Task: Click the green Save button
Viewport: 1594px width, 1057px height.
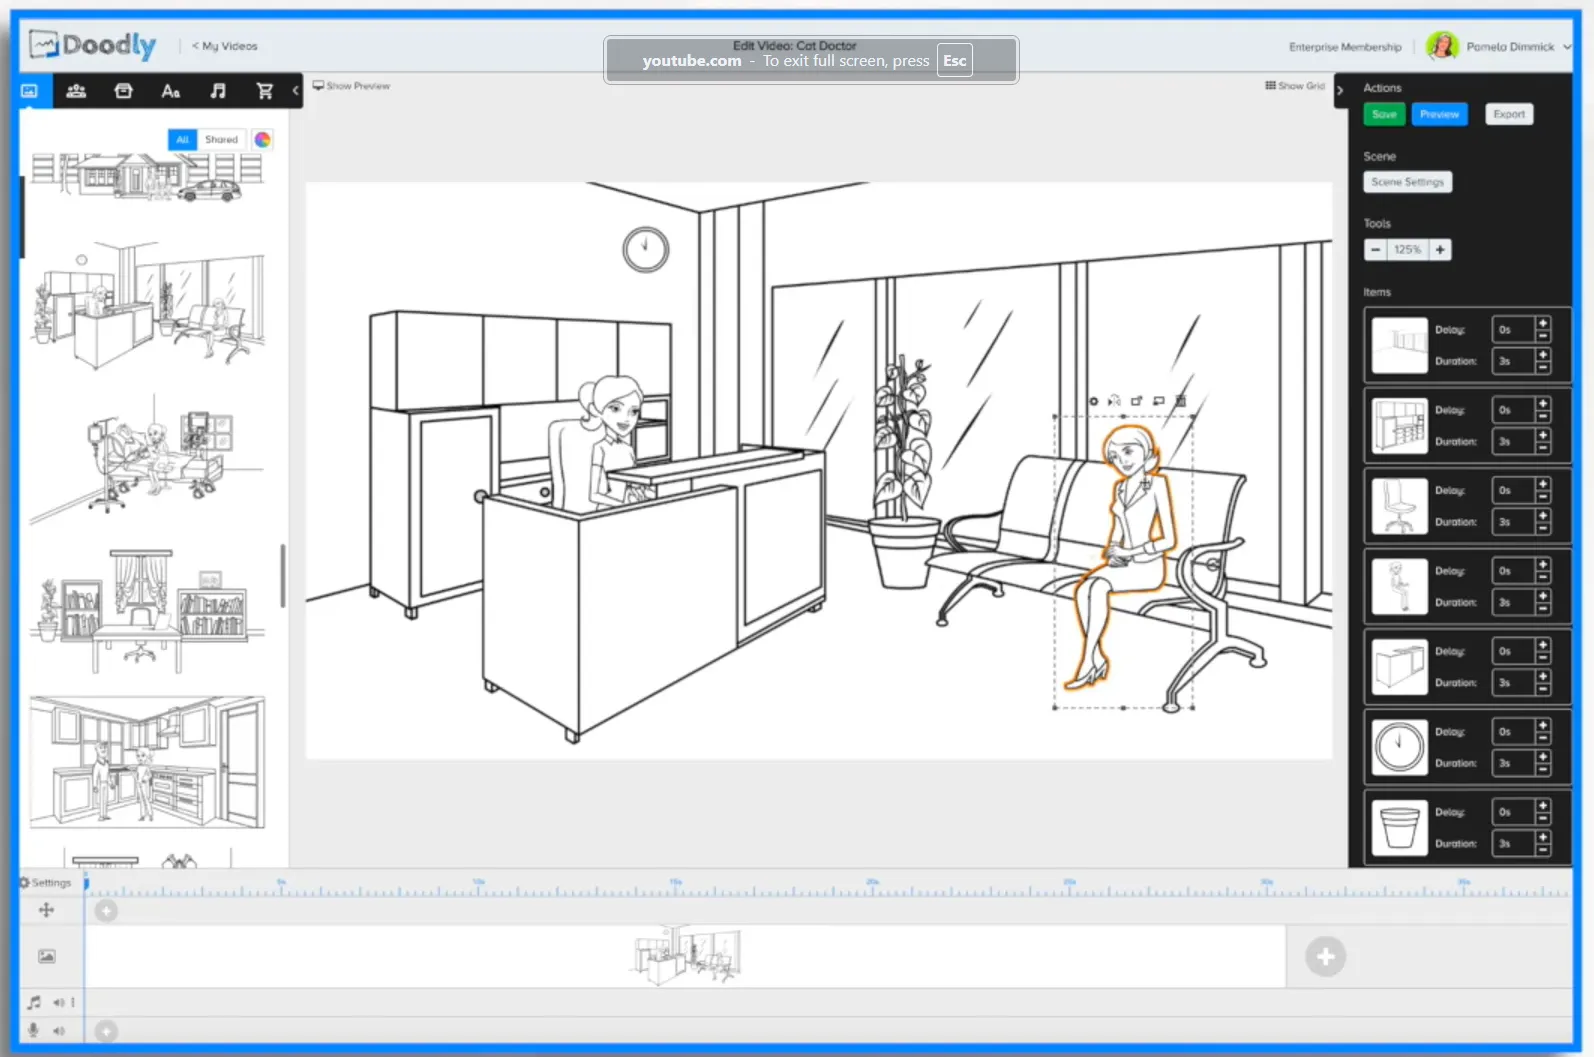Action: click(1384, 114)
